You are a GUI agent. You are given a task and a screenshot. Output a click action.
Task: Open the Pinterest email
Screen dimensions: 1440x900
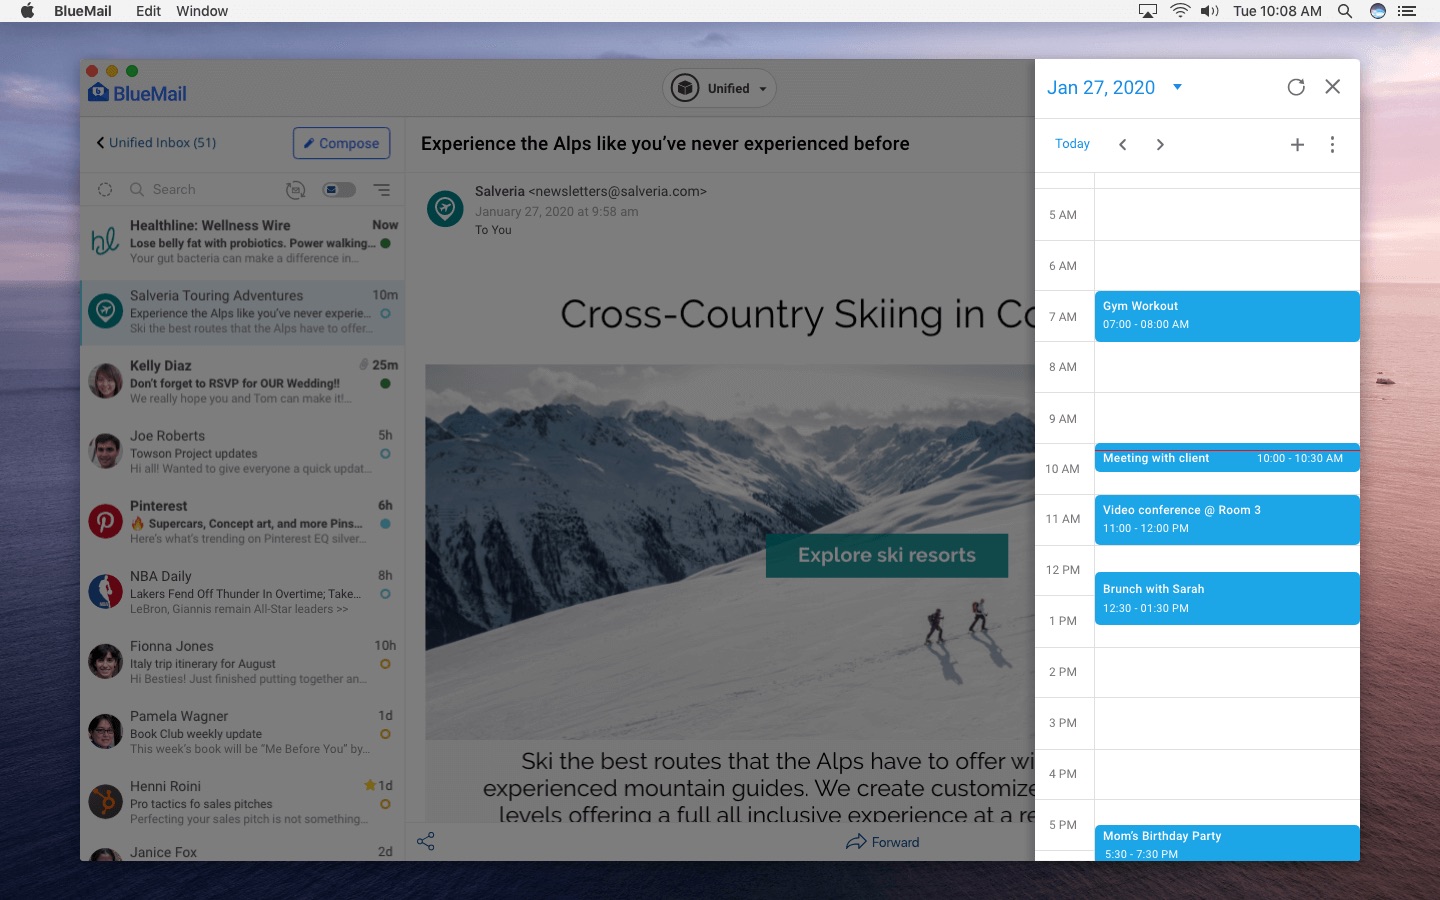coord(242,522)
